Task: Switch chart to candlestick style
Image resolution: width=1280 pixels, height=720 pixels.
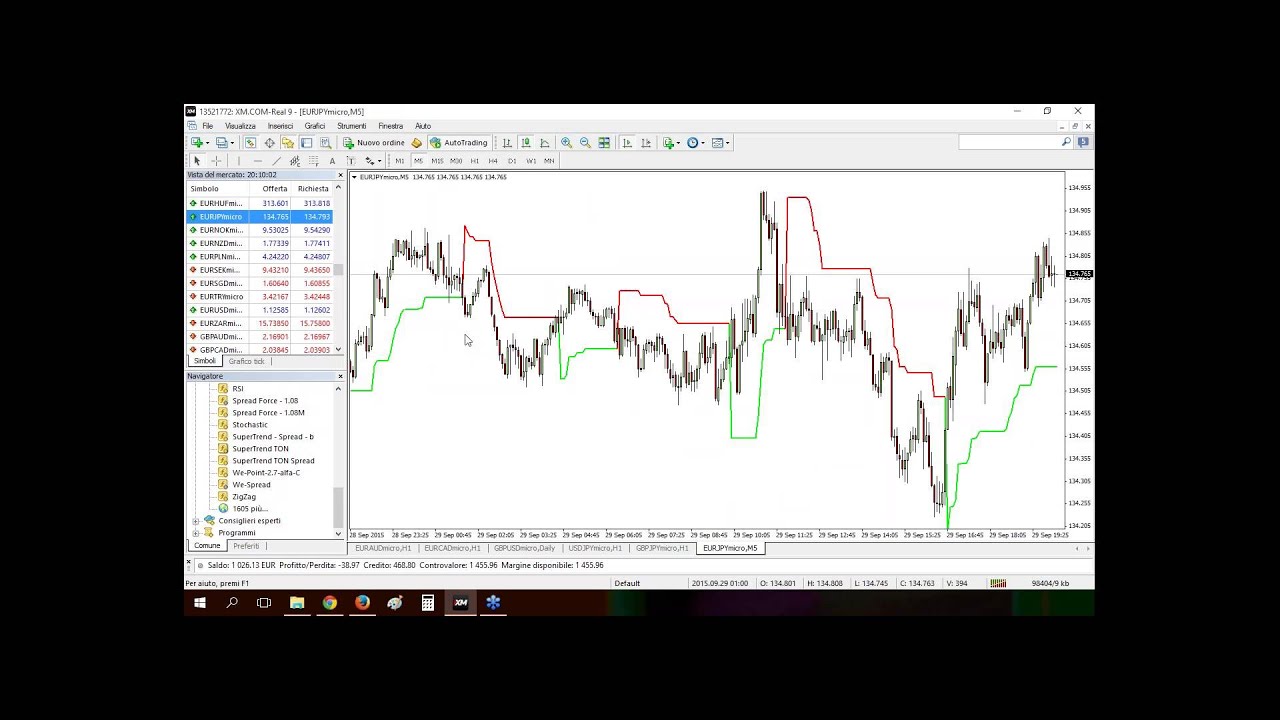Action: click(526, 143)
